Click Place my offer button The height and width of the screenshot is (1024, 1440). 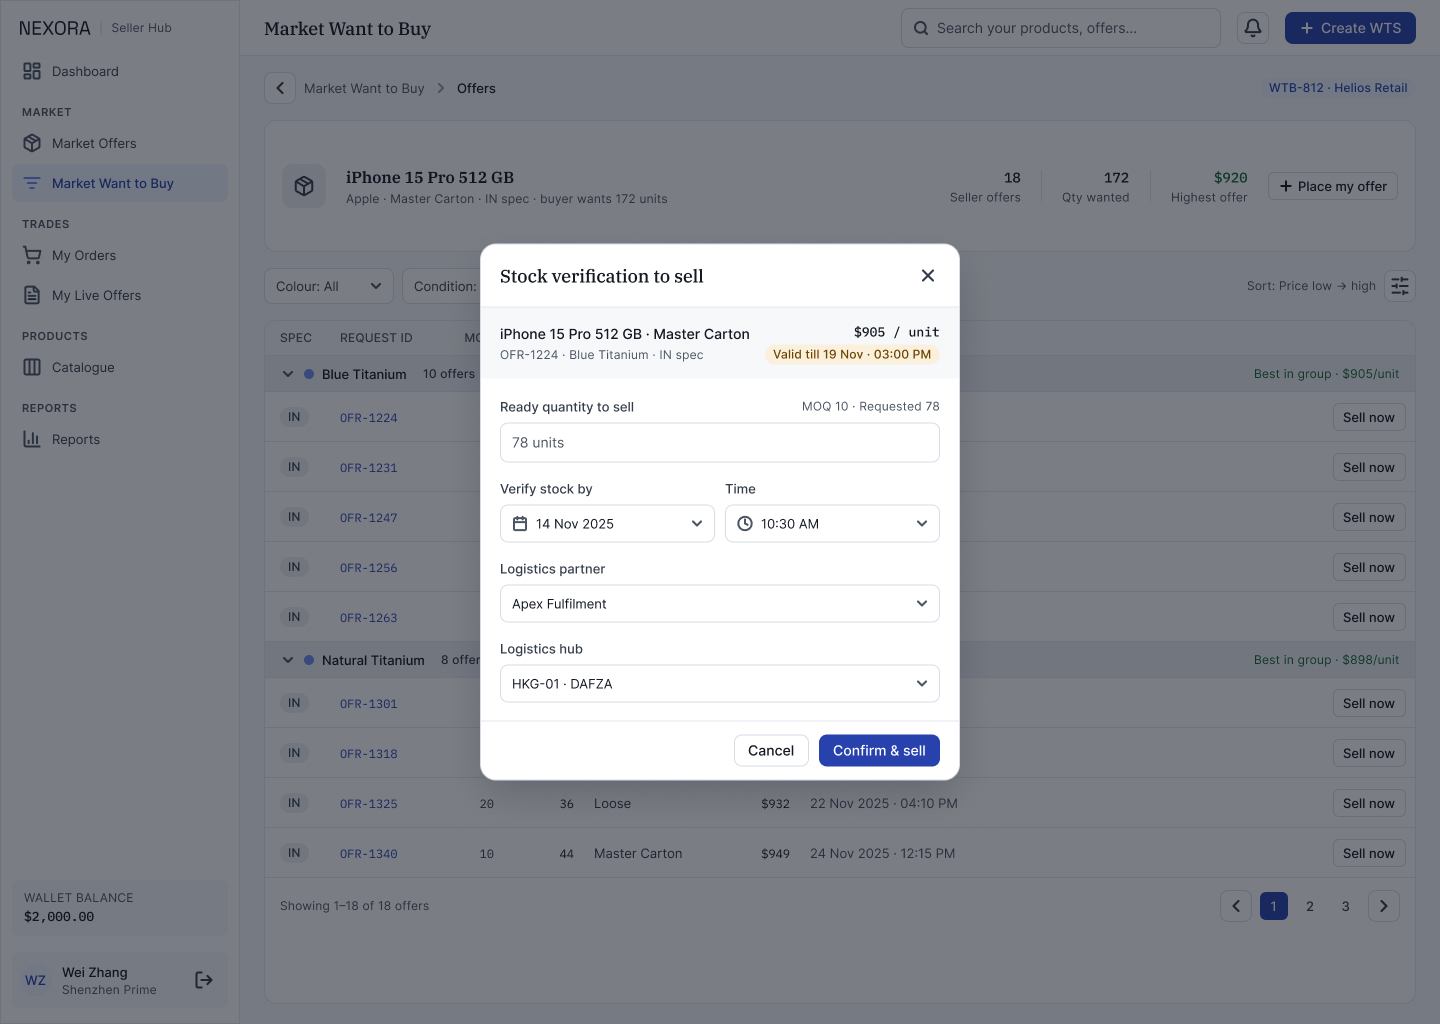1333,187
